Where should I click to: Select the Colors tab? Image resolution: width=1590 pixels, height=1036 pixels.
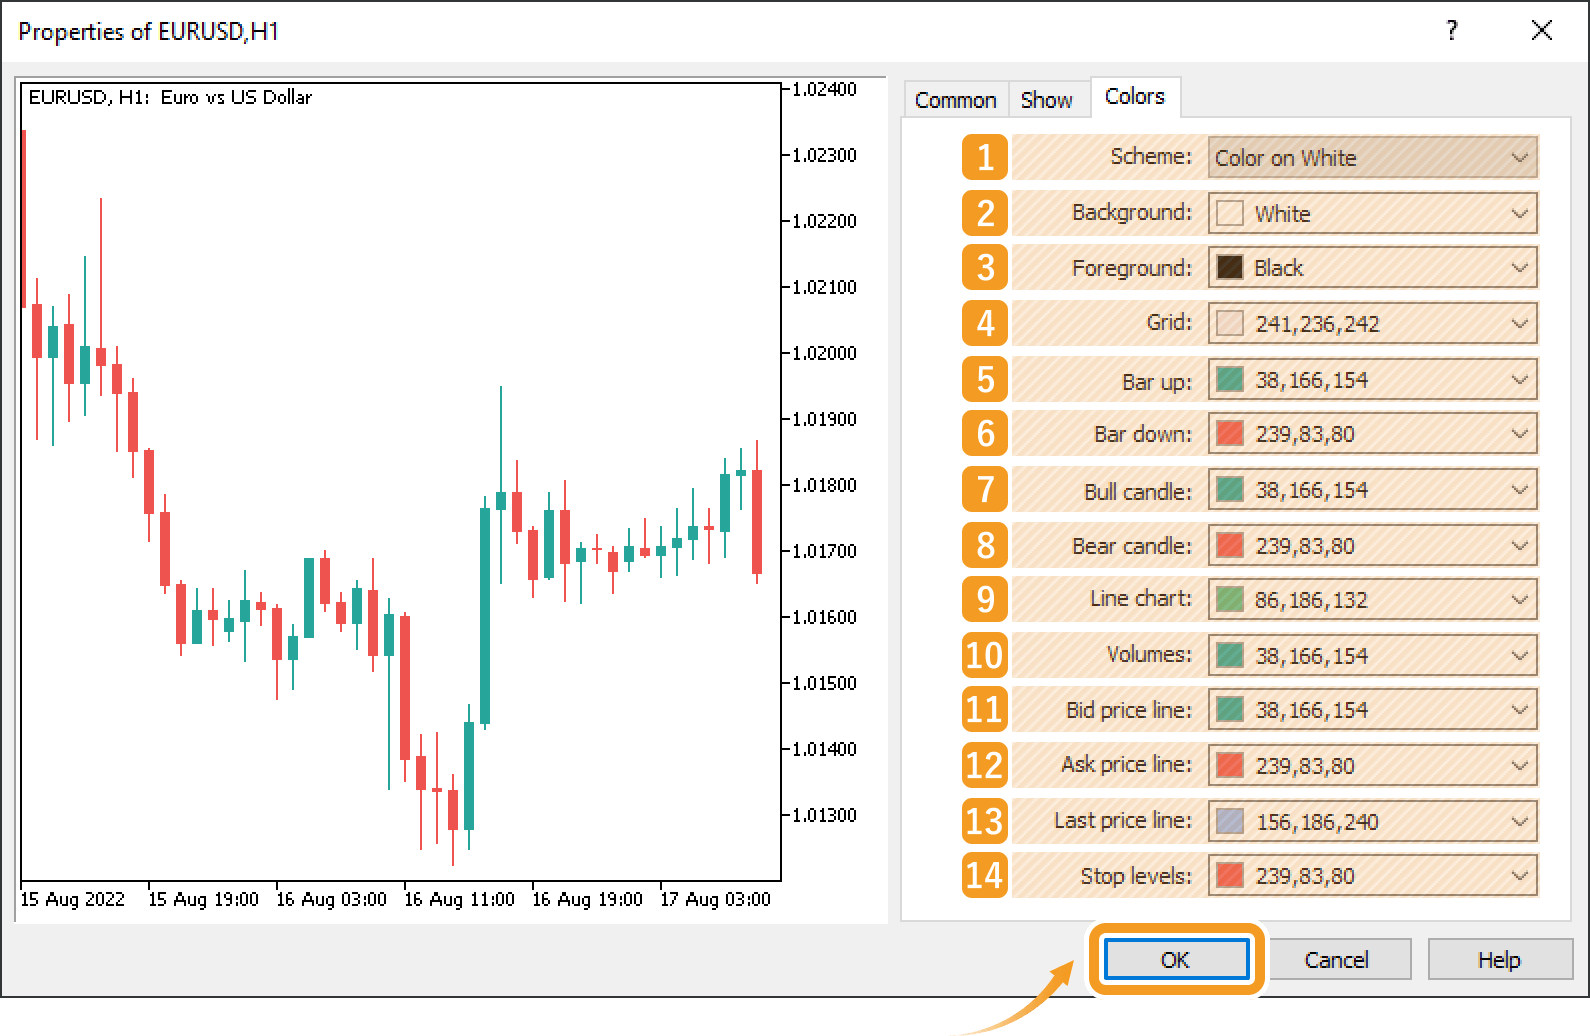click(x=1134, y=97)
